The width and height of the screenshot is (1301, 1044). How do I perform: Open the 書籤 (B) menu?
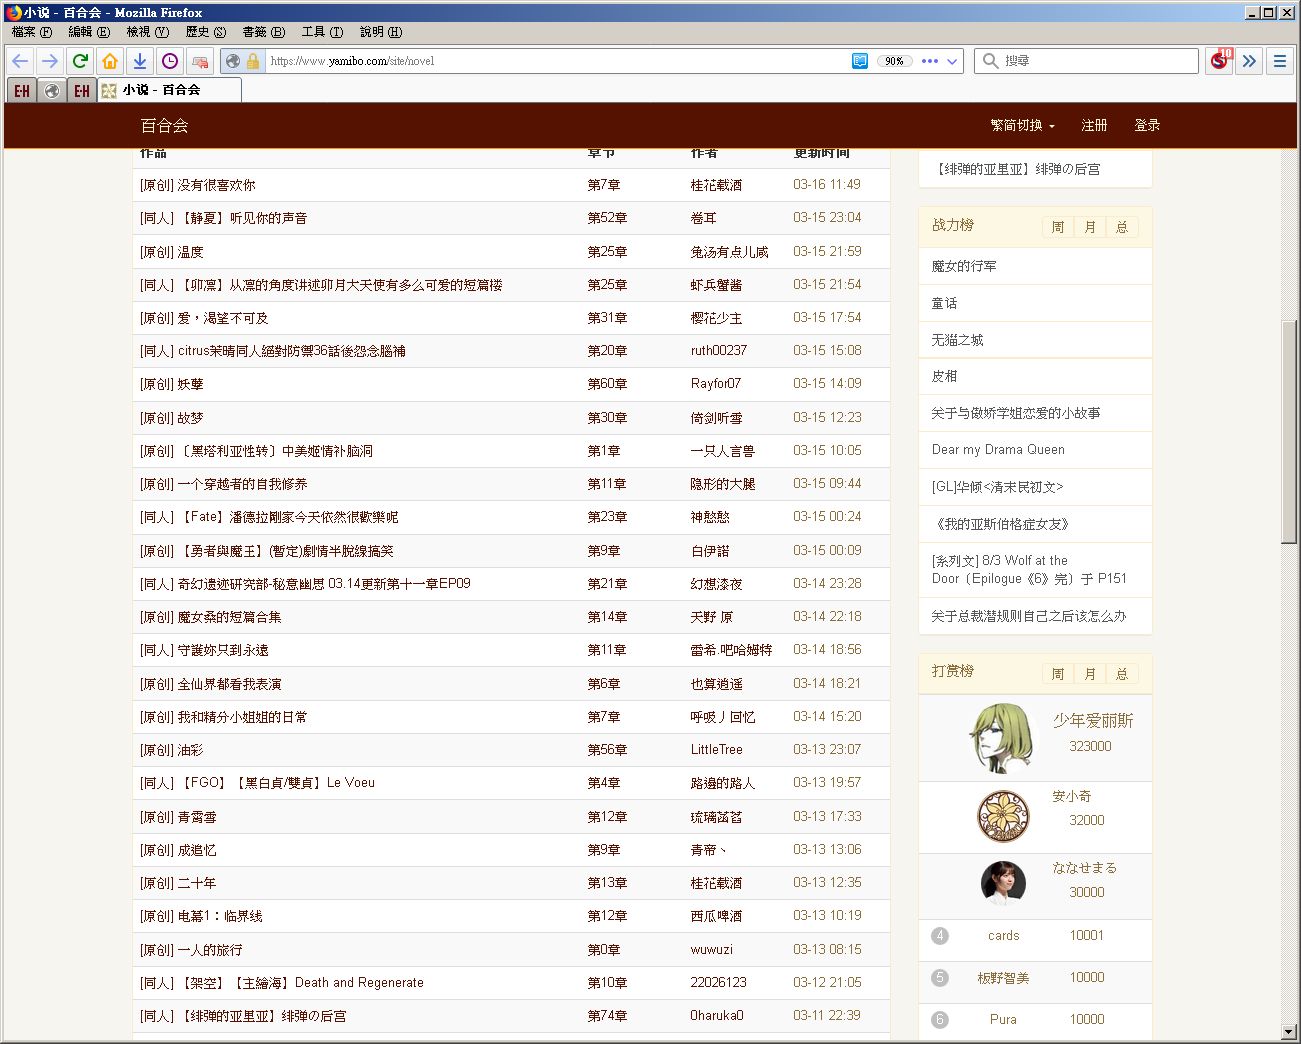[263, 32]
